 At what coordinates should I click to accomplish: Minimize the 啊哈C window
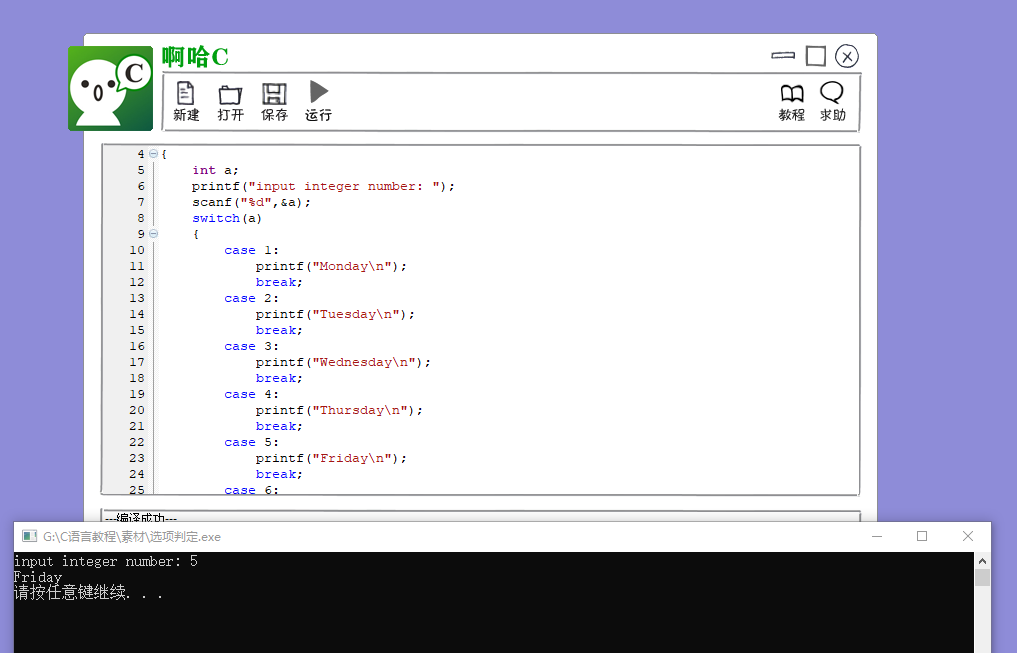point(783,56)
